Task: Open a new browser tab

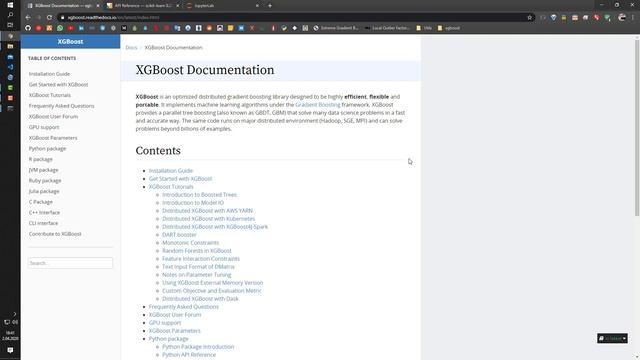Action: tap(270, 6)
